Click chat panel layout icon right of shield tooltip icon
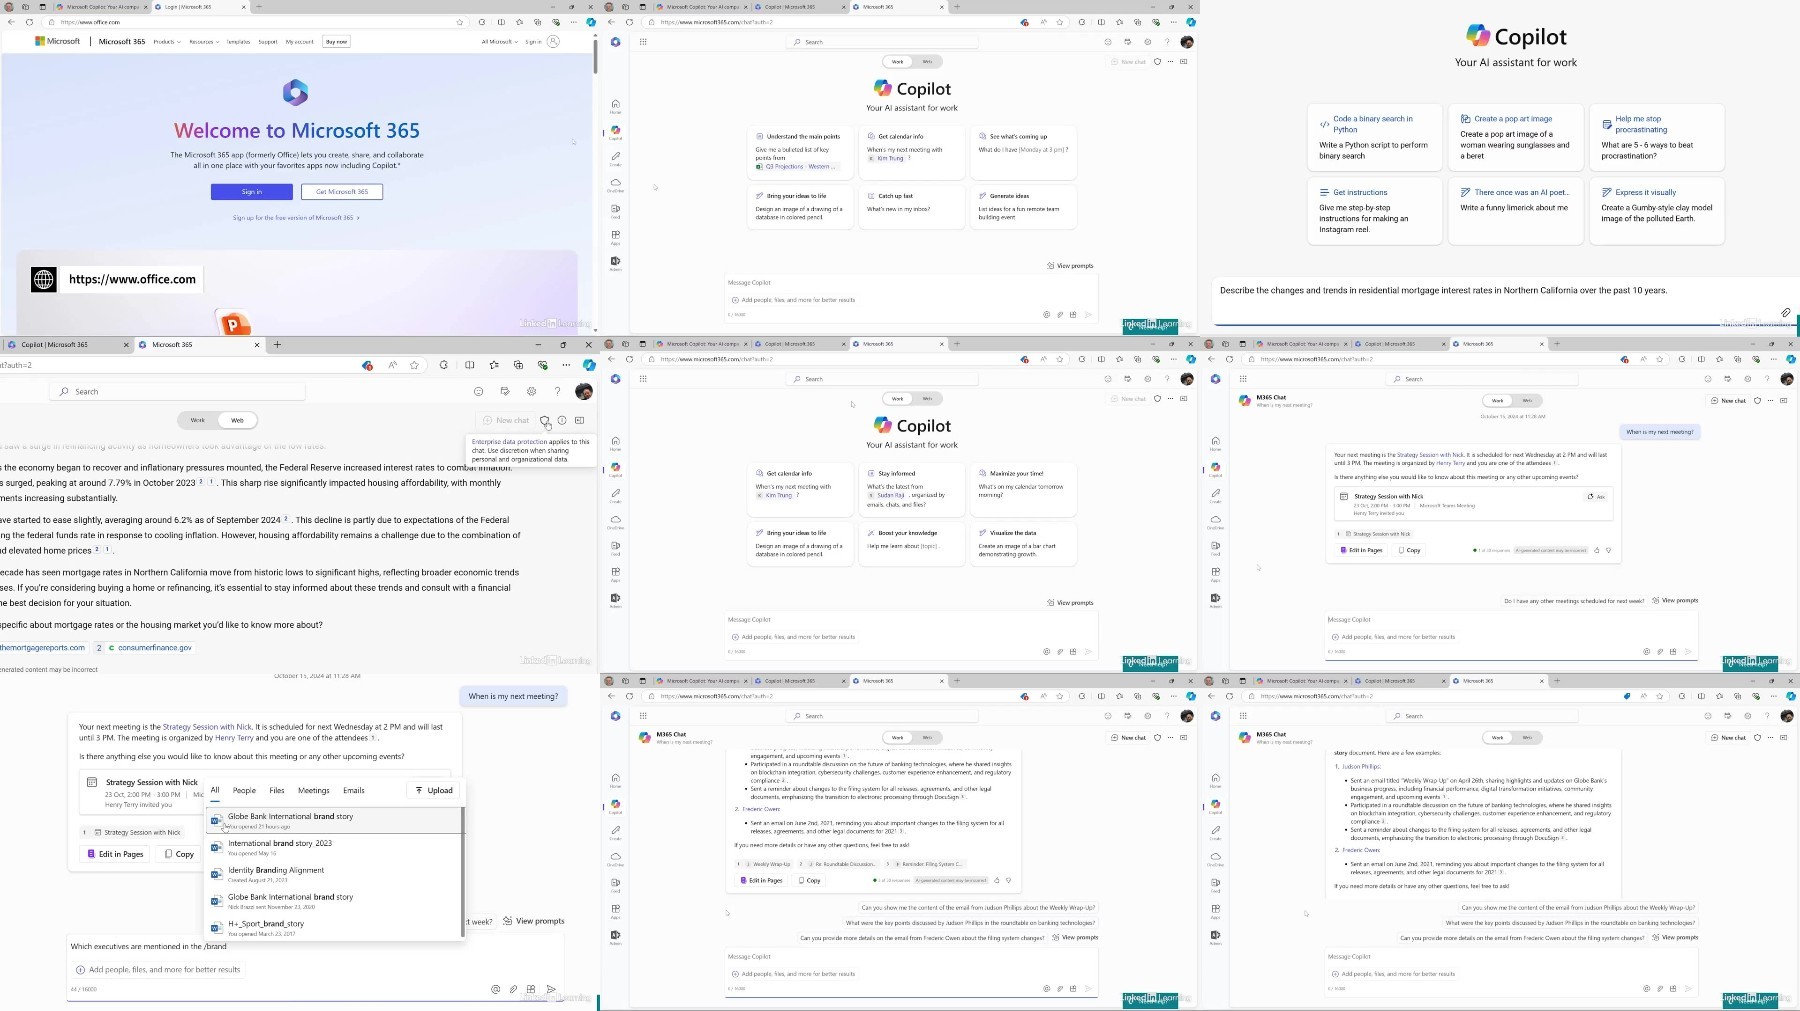Image resolution: width=1800 pixels, height=1011 pixels. pos(579,421)
